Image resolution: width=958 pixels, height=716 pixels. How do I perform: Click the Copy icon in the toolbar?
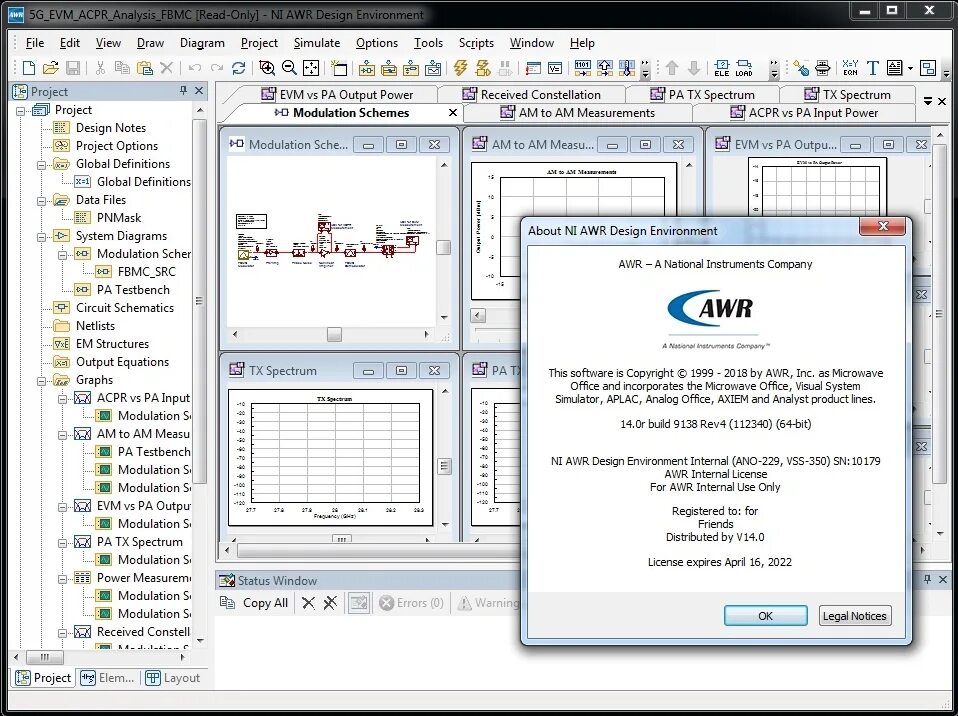(x=122, y=68)
